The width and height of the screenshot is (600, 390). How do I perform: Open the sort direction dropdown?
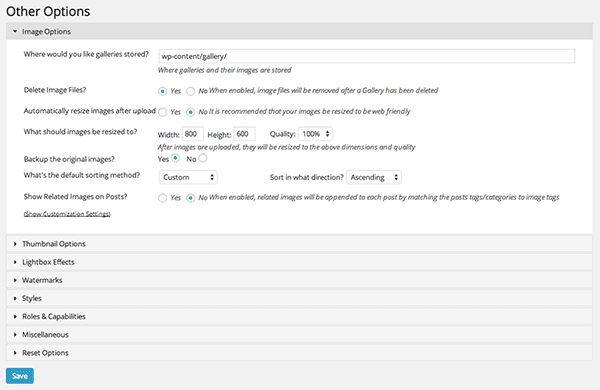coord(374,177)
